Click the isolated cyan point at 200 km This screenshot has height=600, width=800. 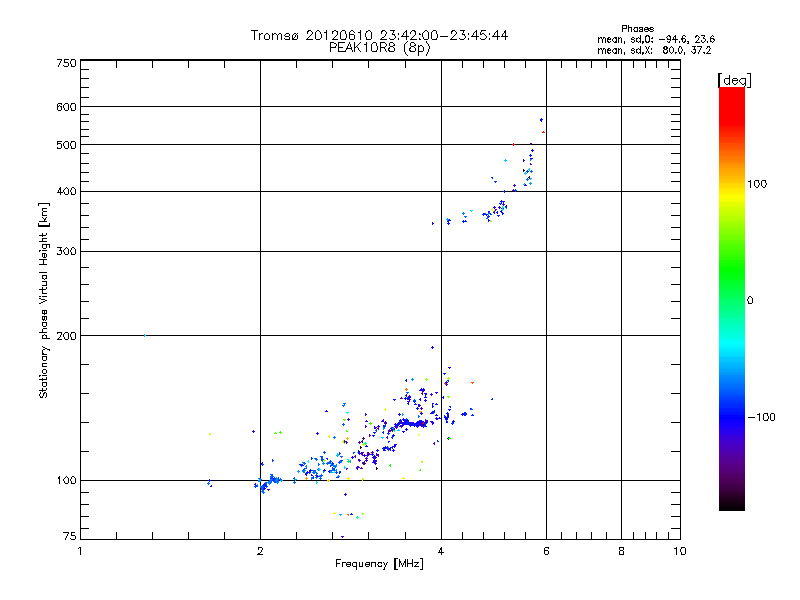pyautogui.click(x=145, y=335)
